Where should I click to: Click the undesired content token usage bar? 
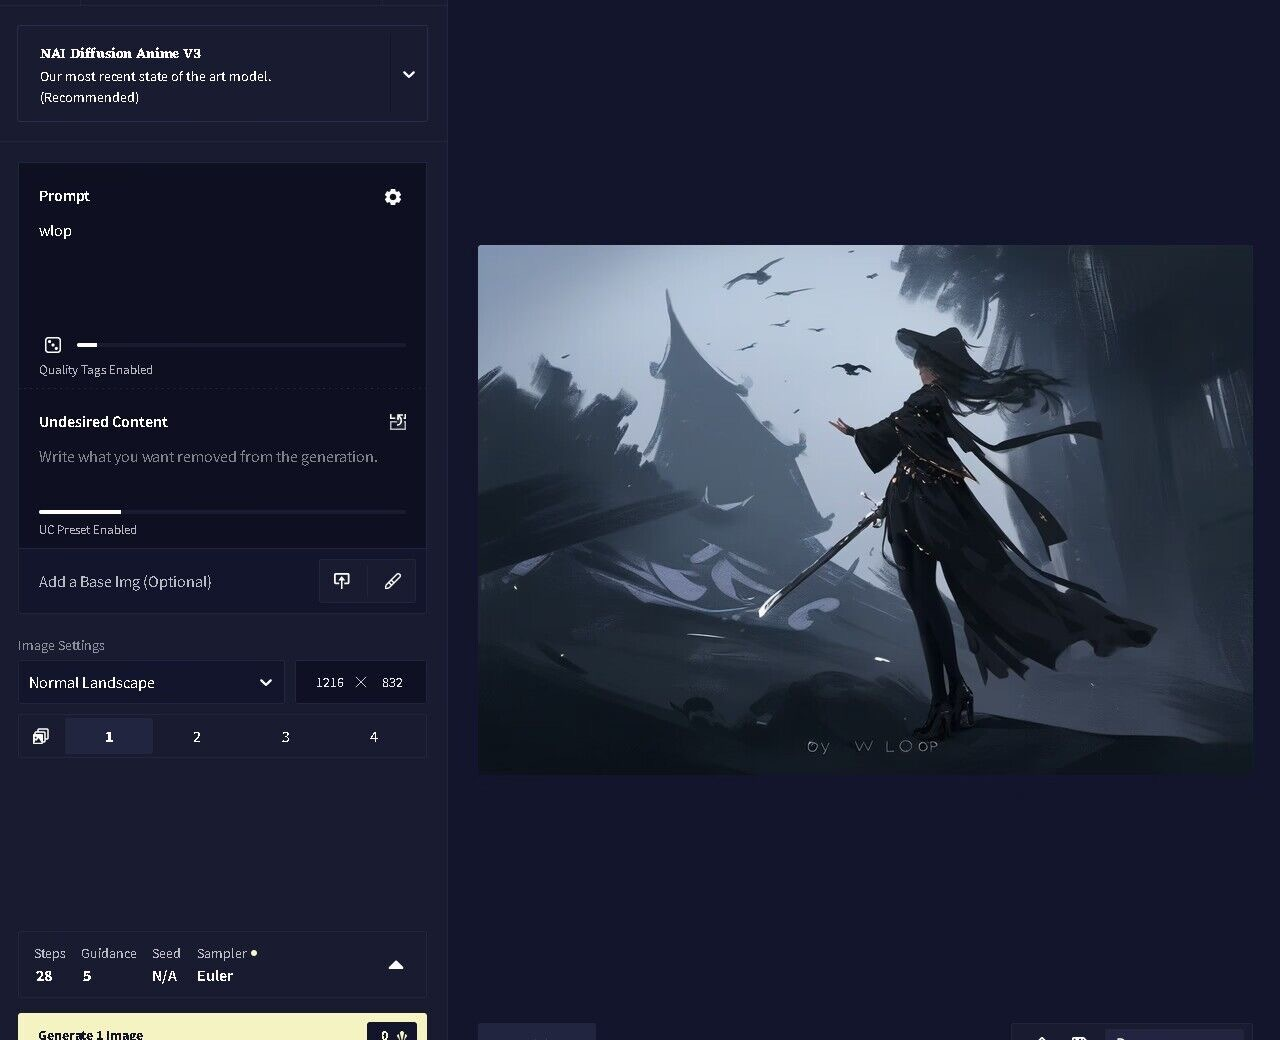[222, 512]
